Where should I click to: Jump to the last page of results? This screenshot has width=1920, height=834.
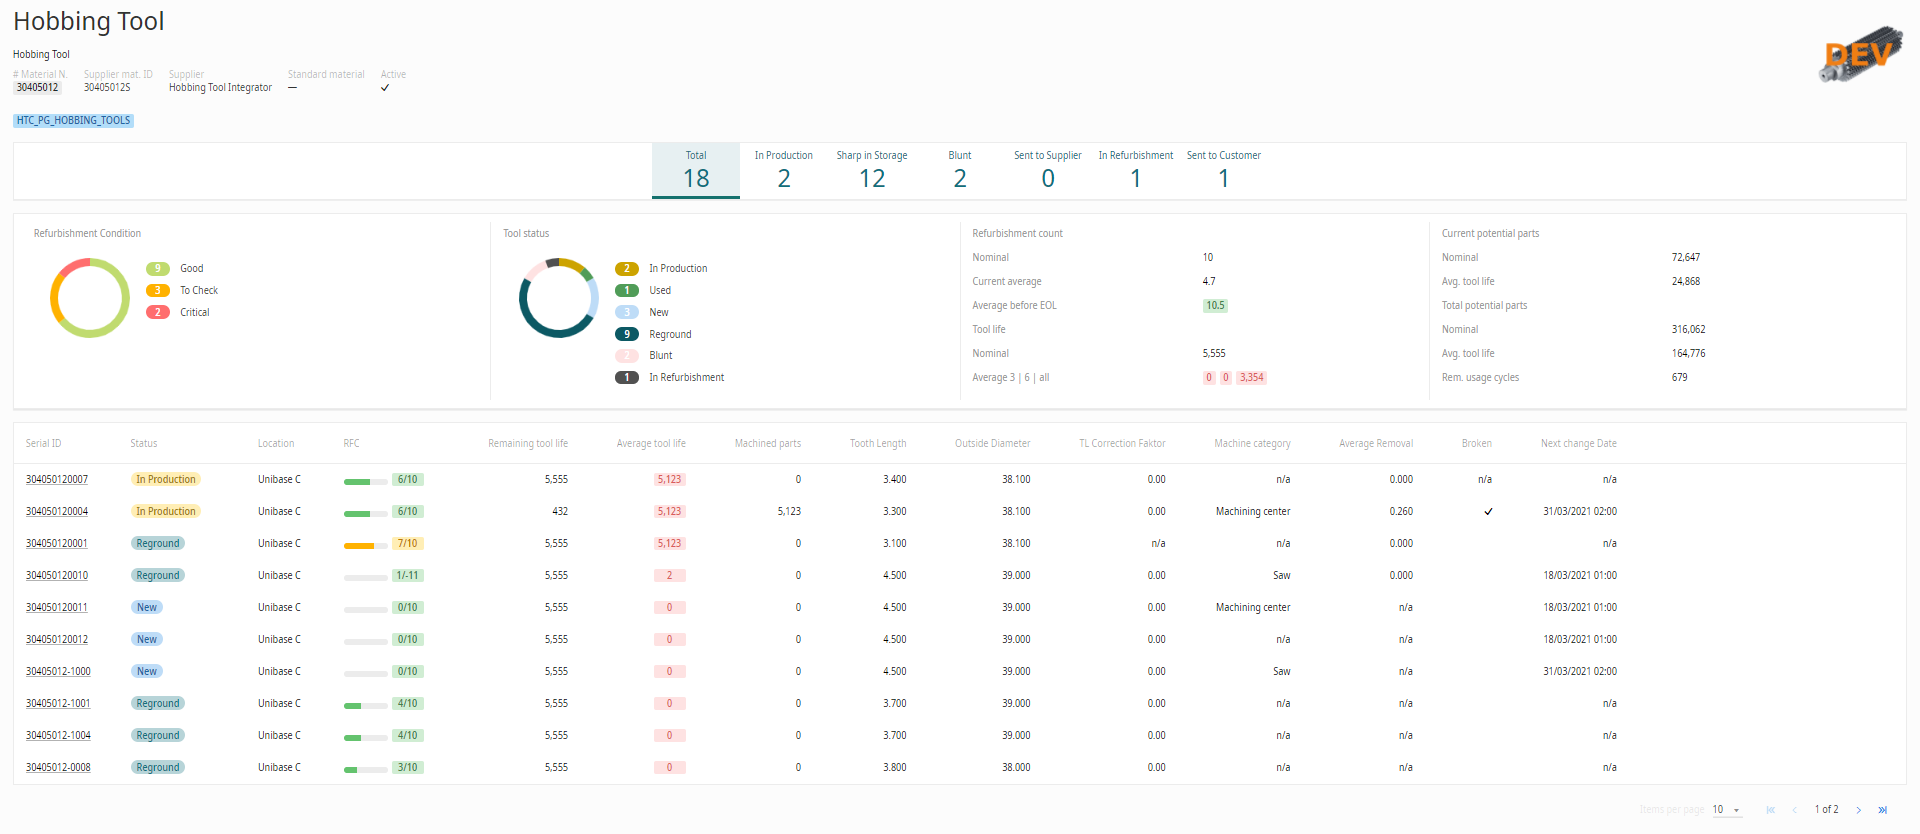tap(1883, 810)
